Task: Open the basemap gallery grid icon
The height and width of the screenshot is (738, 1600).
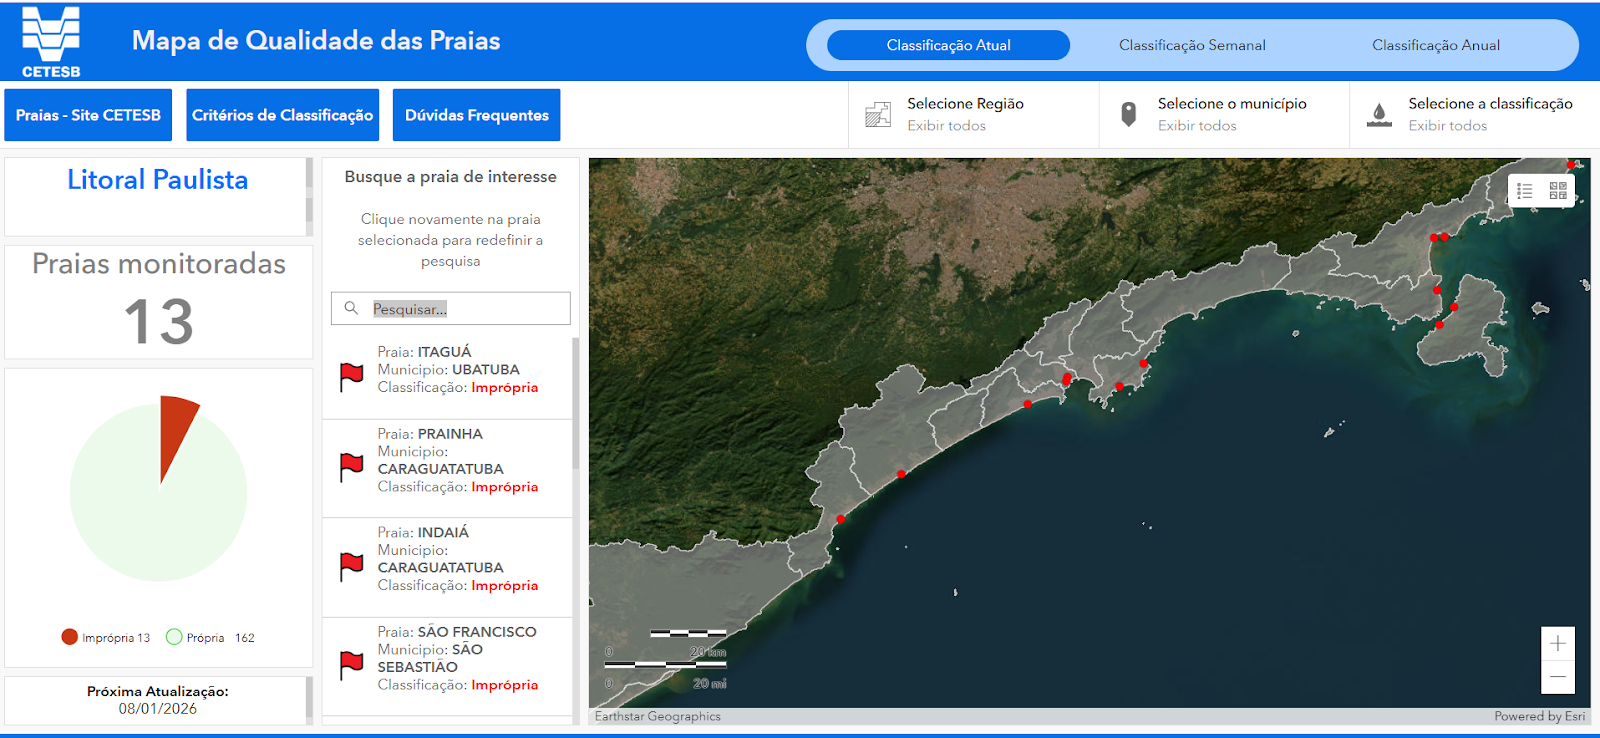Action: [1558, 191]
